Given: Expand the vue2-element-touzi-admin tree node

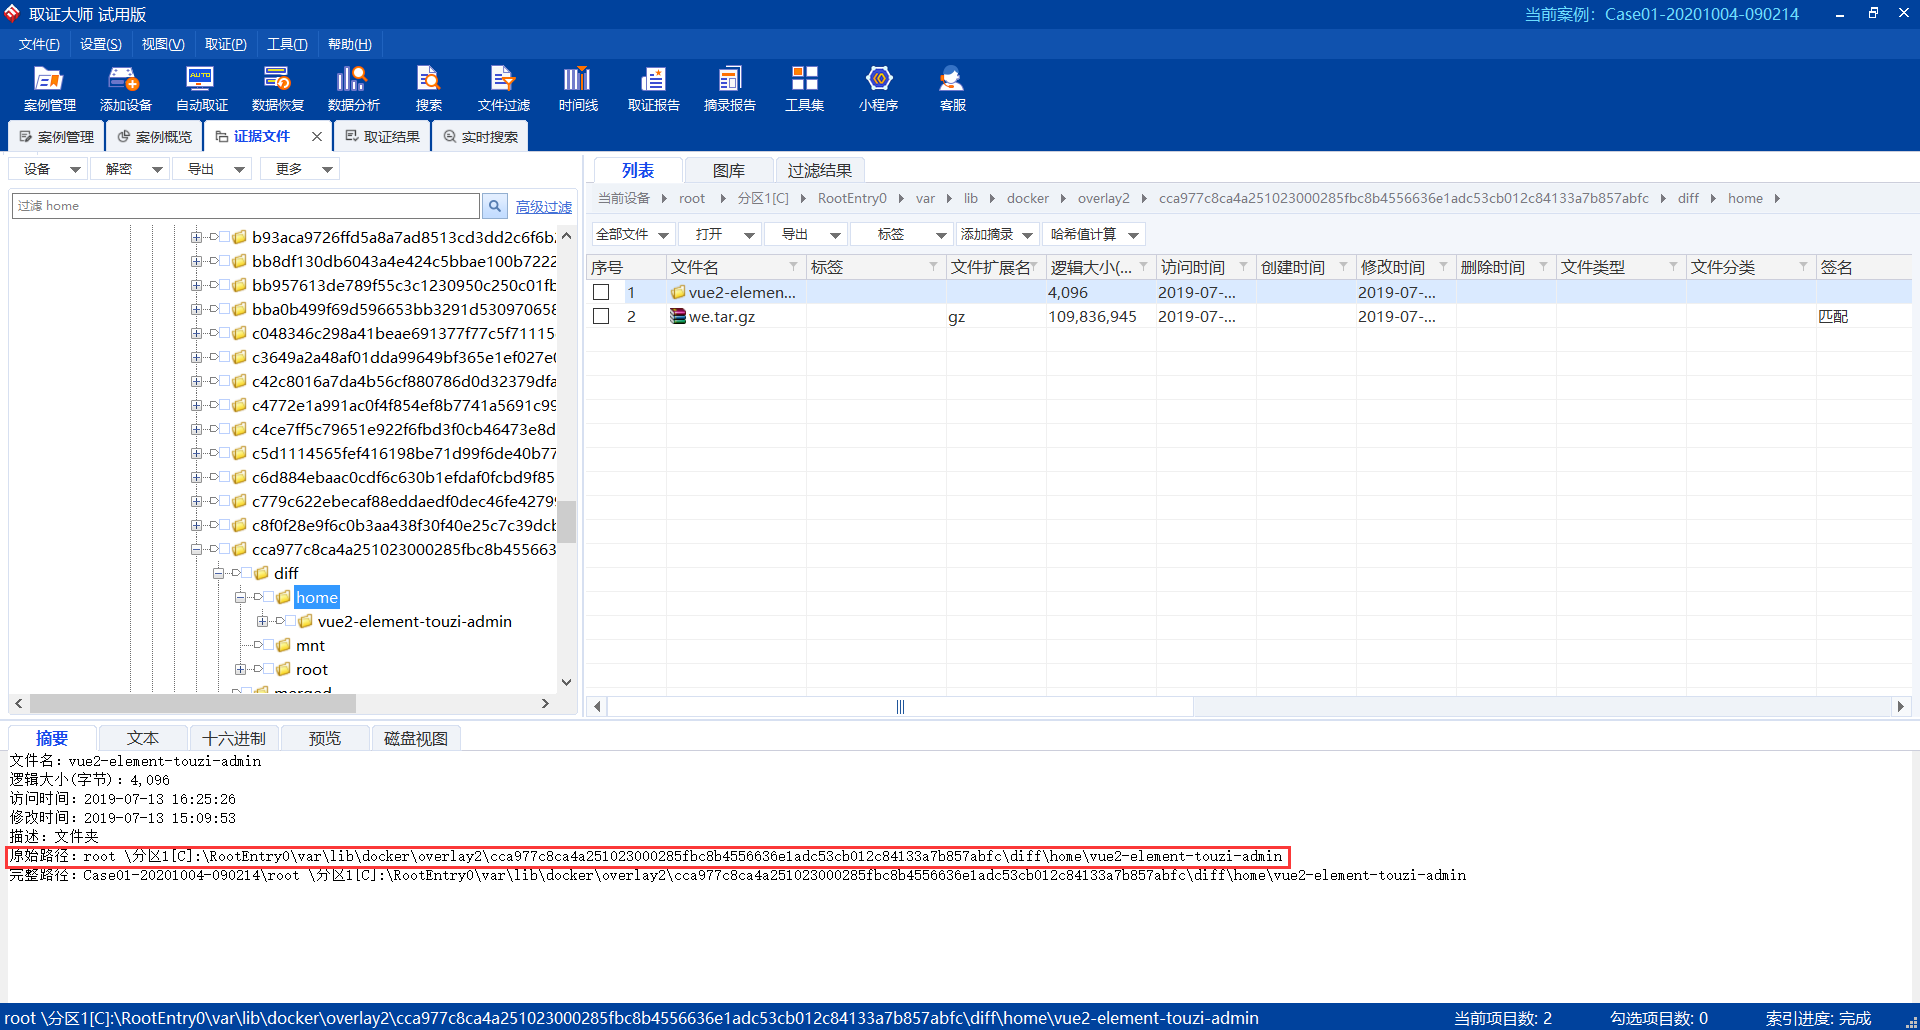Looking at the screenshot, I should [262, 621].
